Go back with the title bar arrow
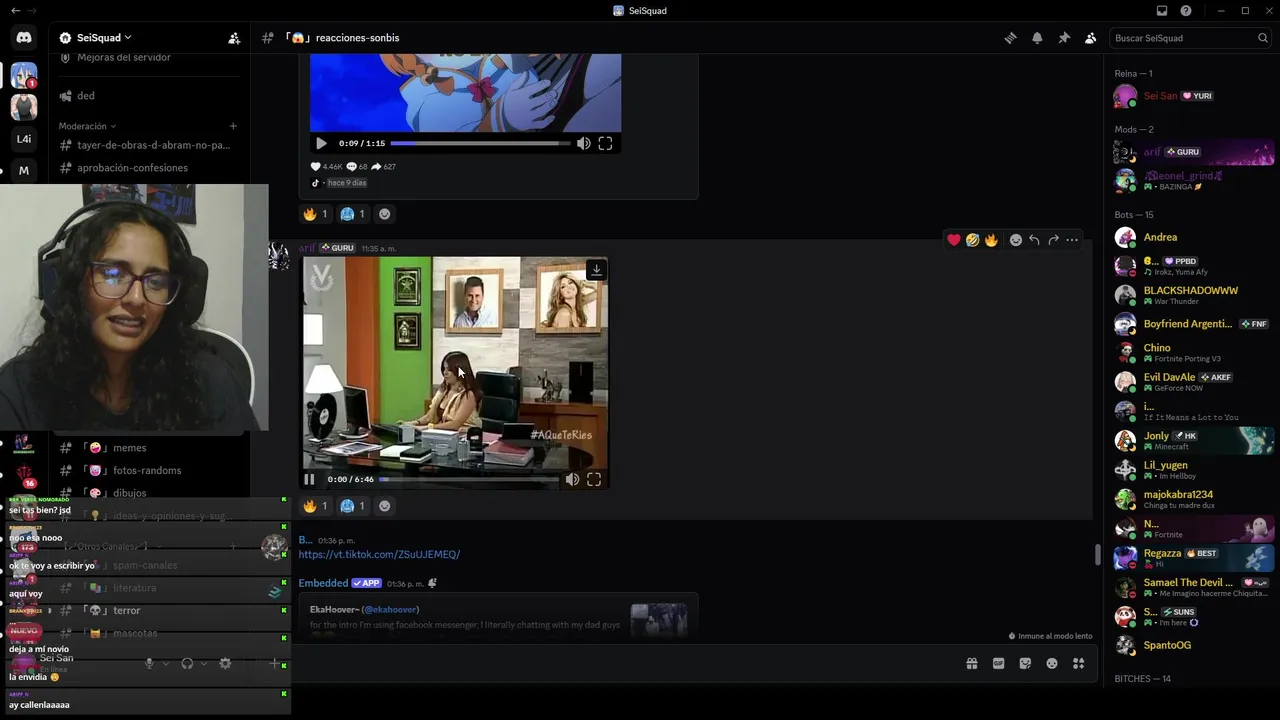This screenshot has height=720, width=1280. (15, 10)
